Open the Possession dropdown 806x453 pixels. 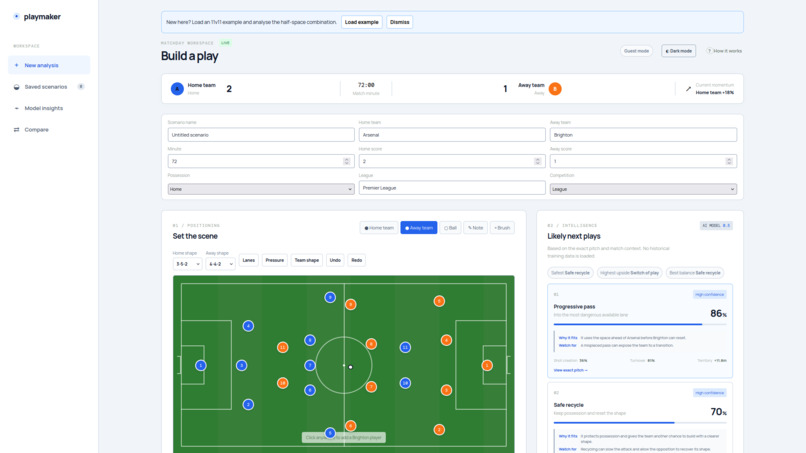coord(261,189)
